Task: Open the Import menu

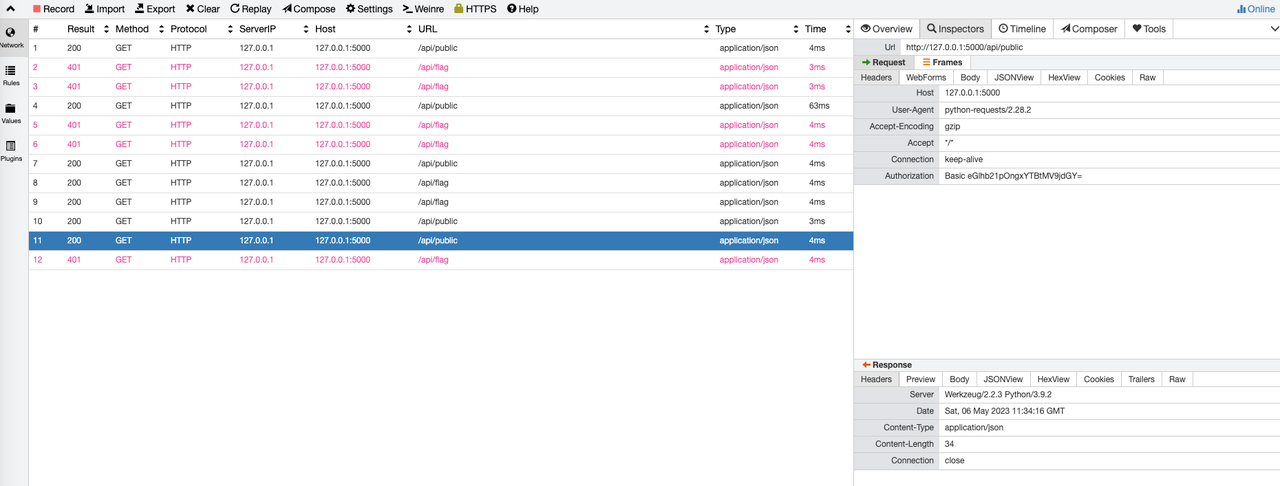Action: (104, 9)
